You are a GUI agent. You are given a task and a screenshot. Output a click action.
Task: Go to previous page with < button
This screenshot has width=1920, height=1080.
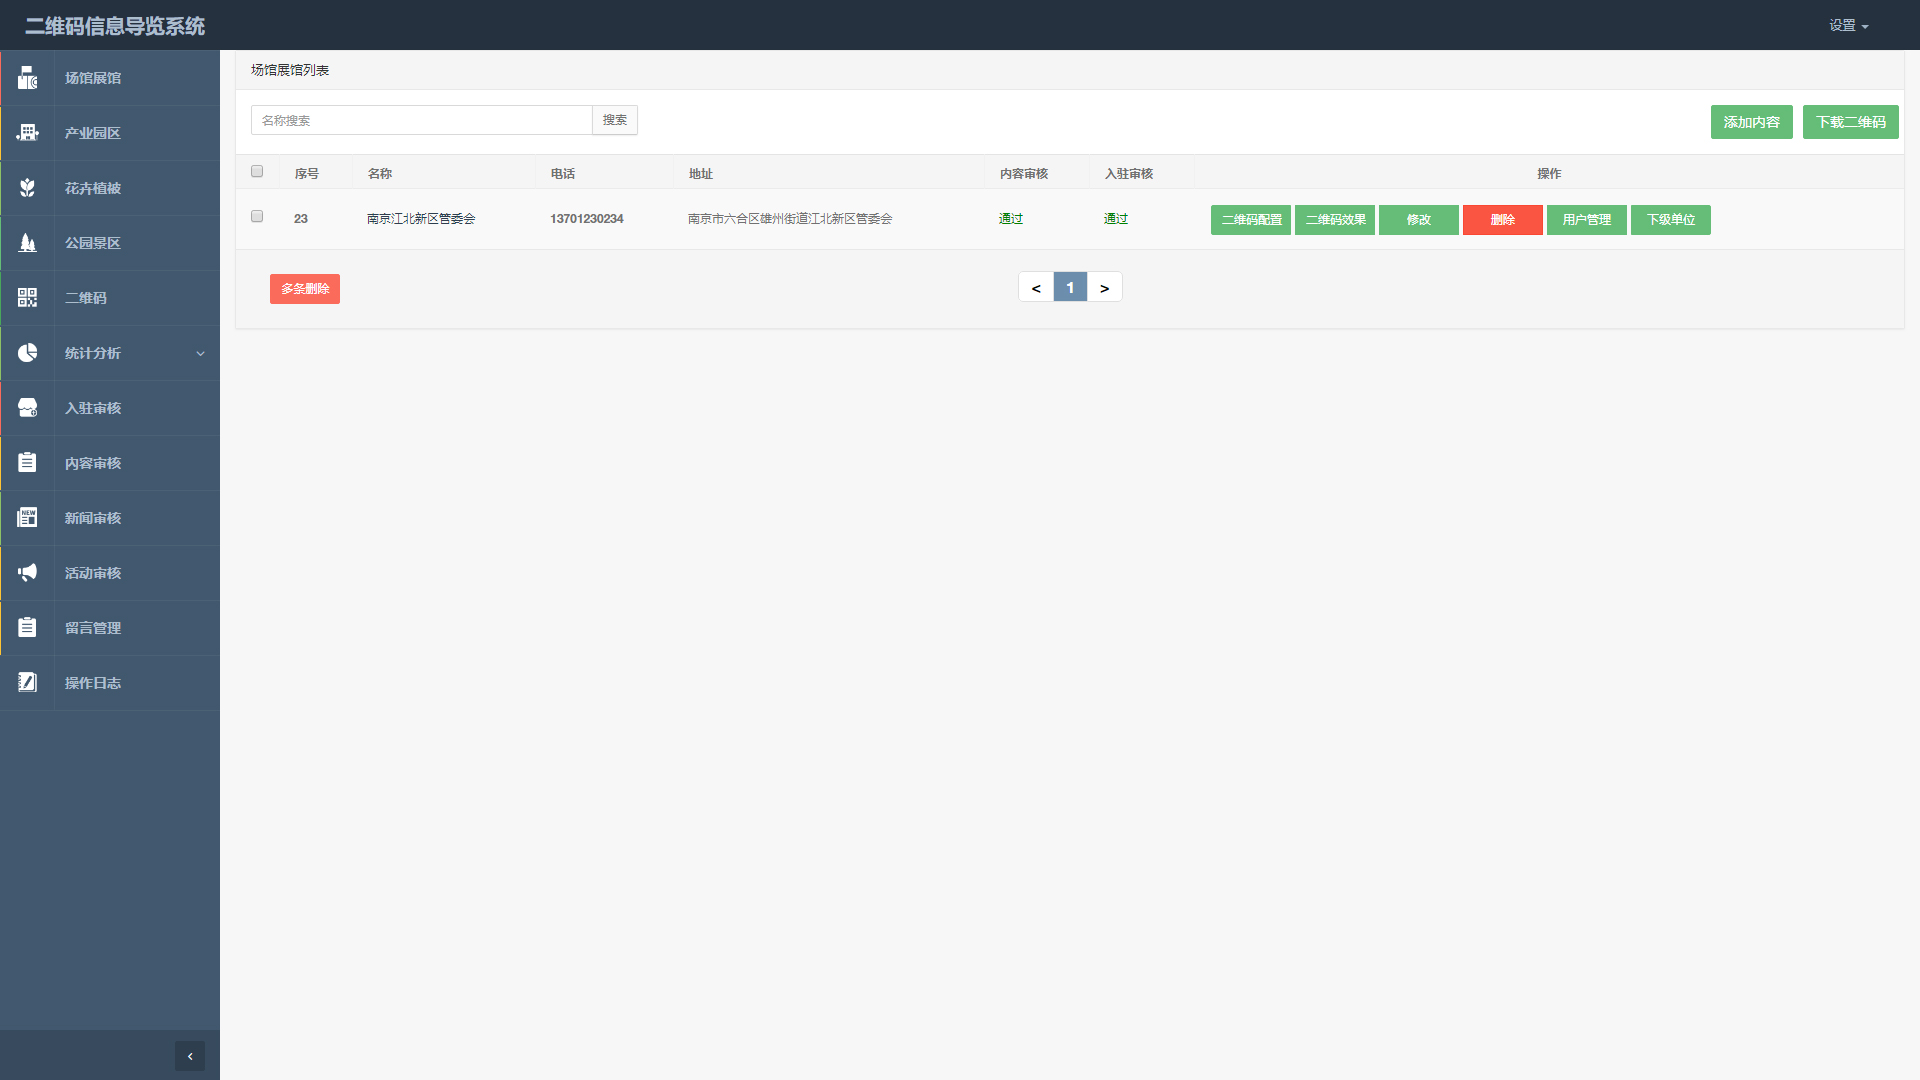(1036, 287)
